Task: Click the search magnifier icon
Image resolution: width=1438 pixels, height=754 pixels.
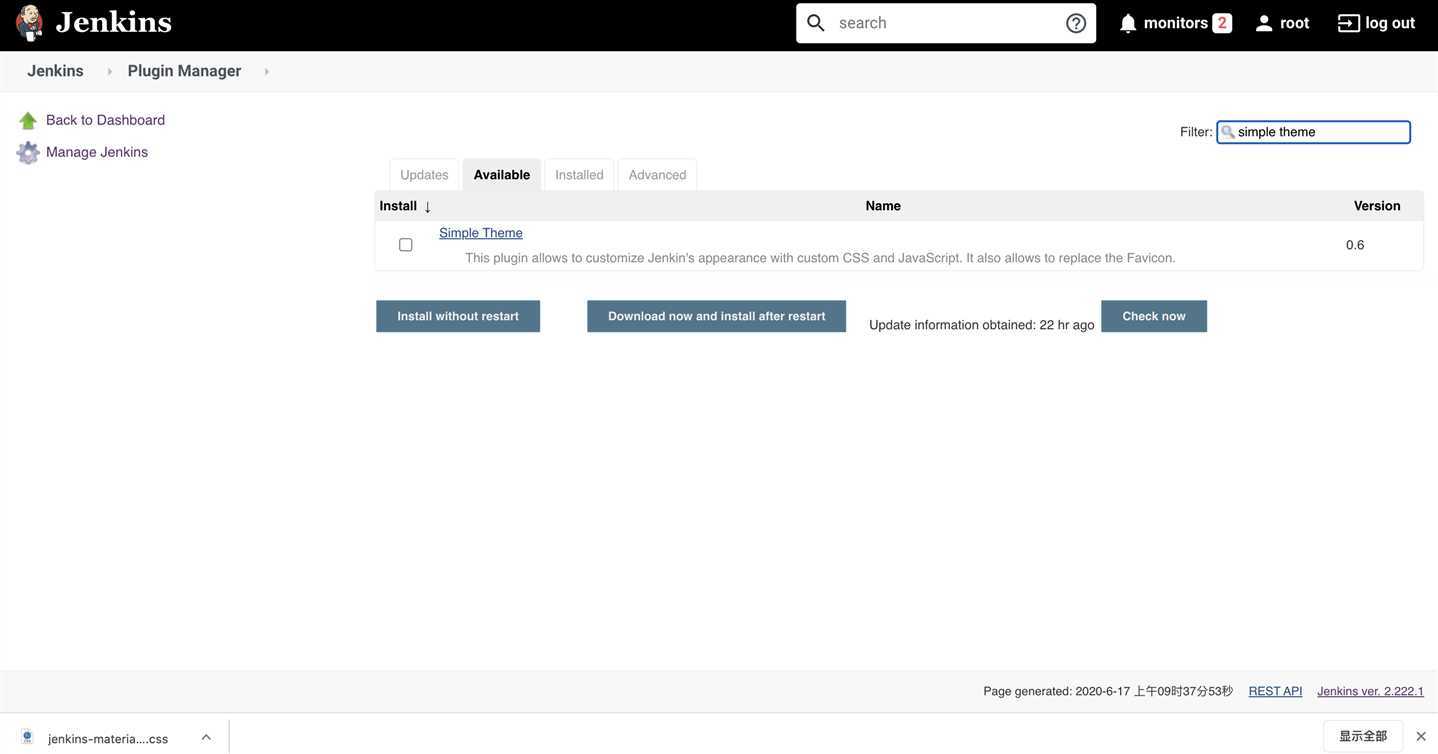Action: pos(816,23)
